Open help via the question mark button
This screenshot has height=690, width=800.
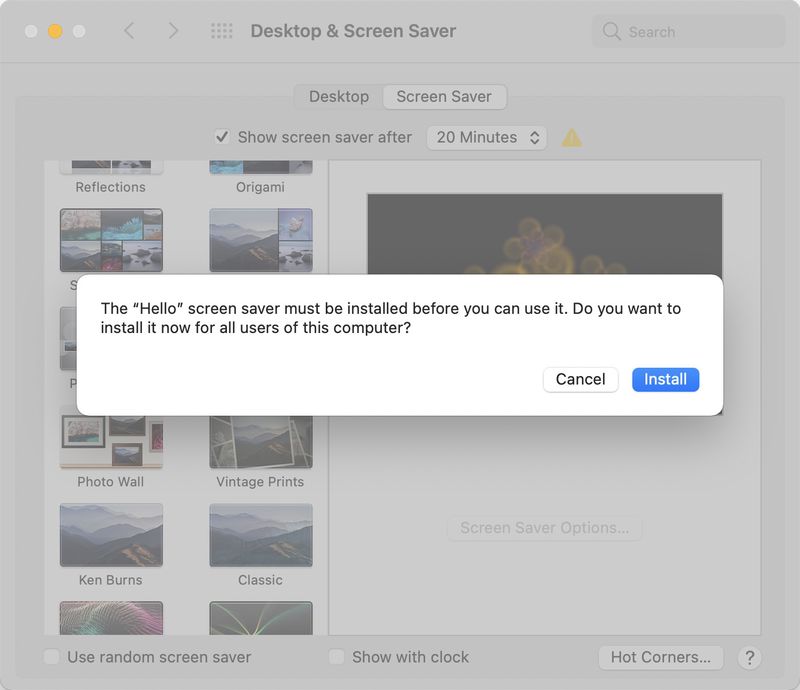point(748,658)
